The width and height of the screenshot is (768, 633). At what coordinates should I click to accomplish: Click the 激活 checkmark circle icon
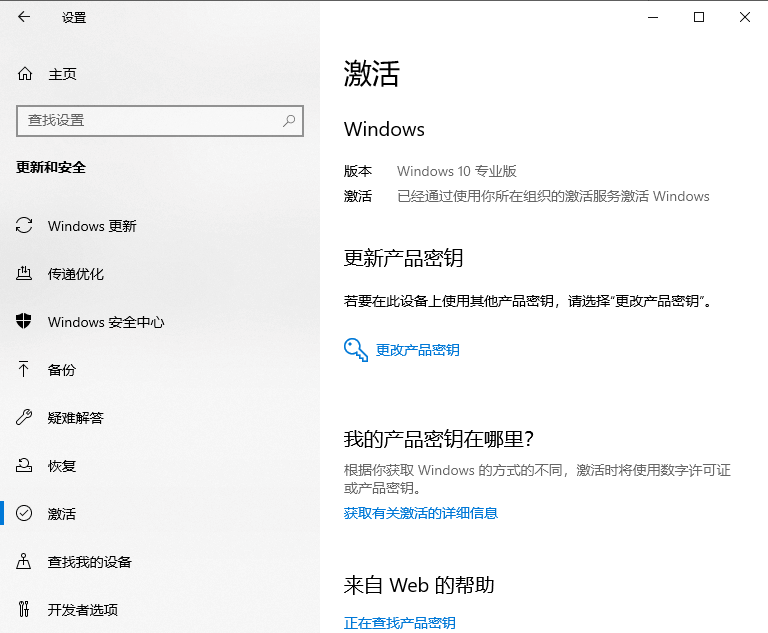pyautogui.click(x=24, y=513)
